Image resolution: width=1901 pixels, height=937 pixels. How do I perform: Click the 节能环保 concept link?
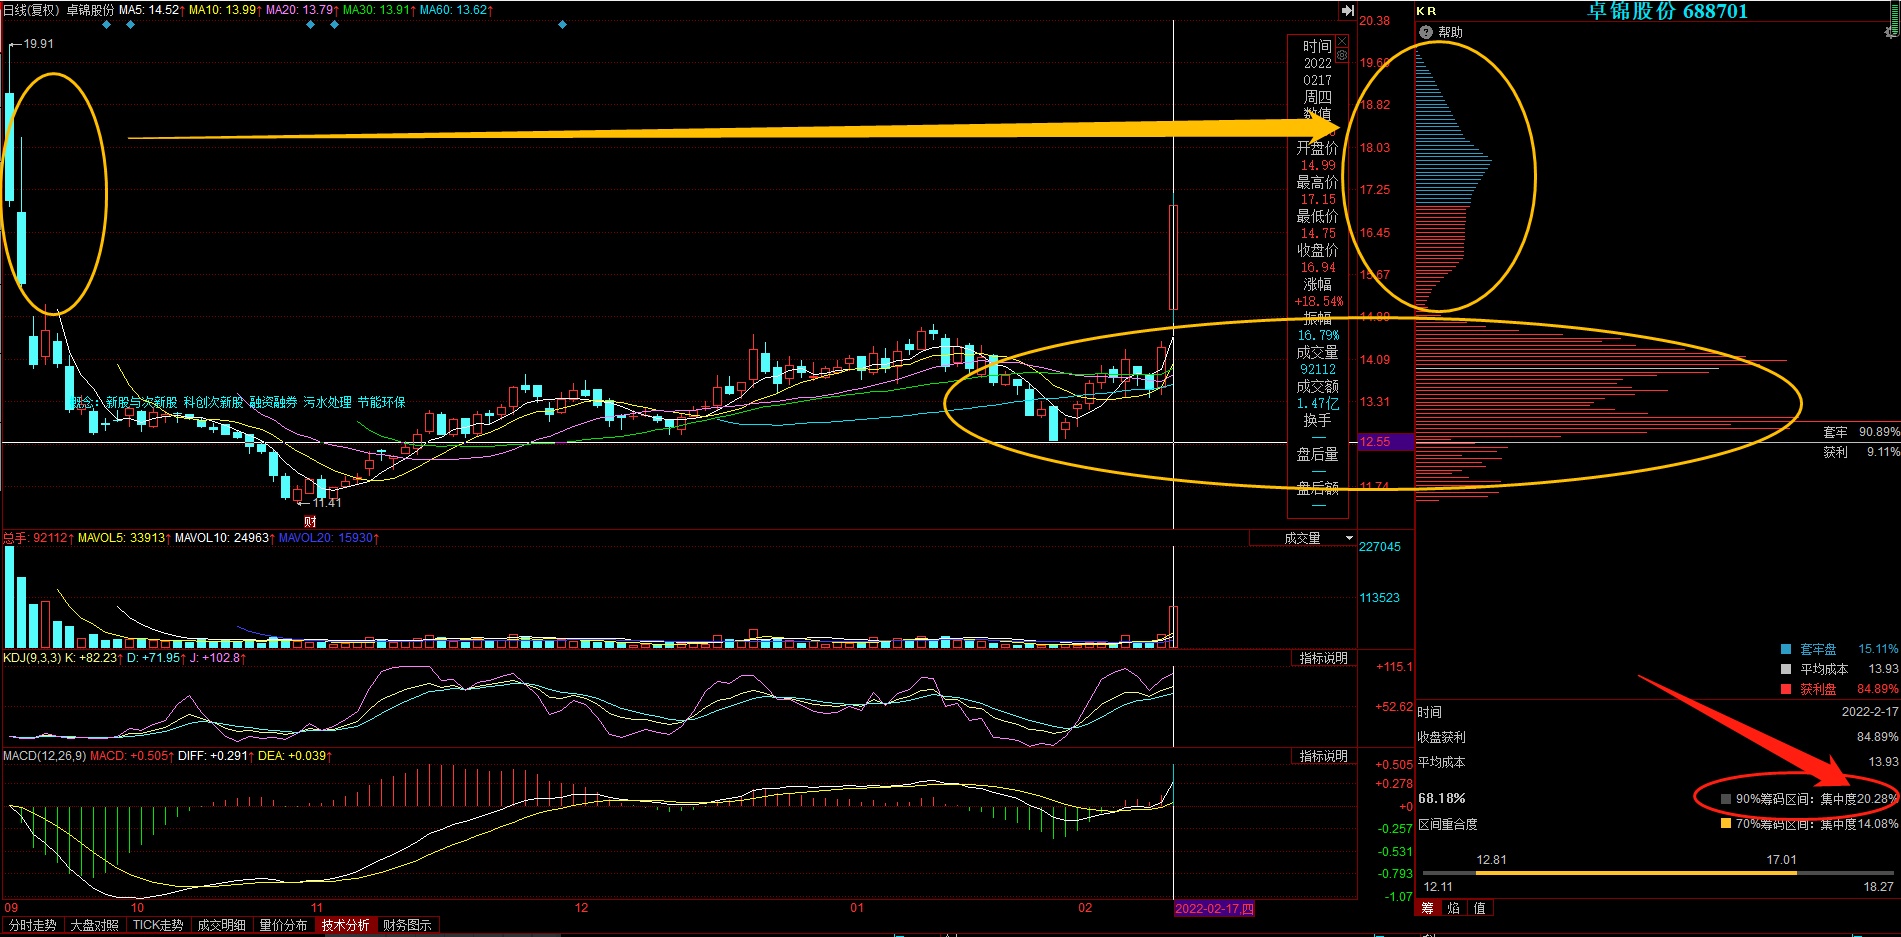(382, 402)
